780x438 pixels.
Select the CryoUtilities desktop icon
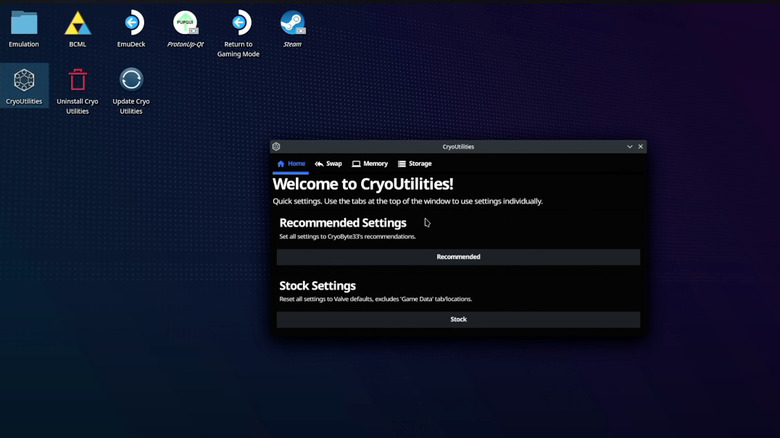click(24, 86)
